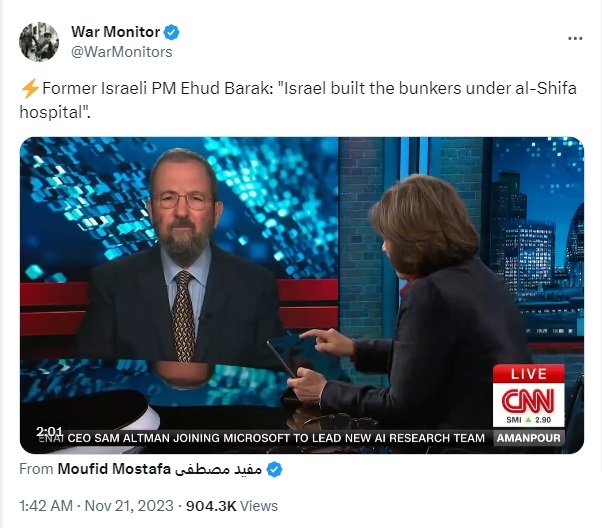Click the Sam Altman news ticker headline
The image size is (602, 528).
coord(276,438)
